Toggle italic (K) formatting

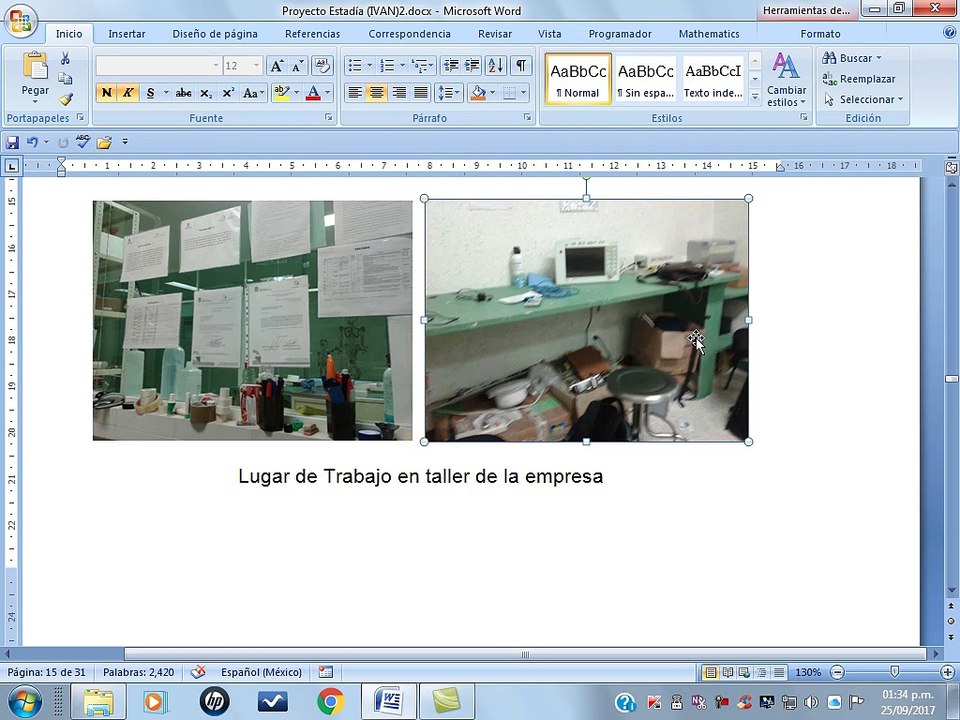click(128, 93)
